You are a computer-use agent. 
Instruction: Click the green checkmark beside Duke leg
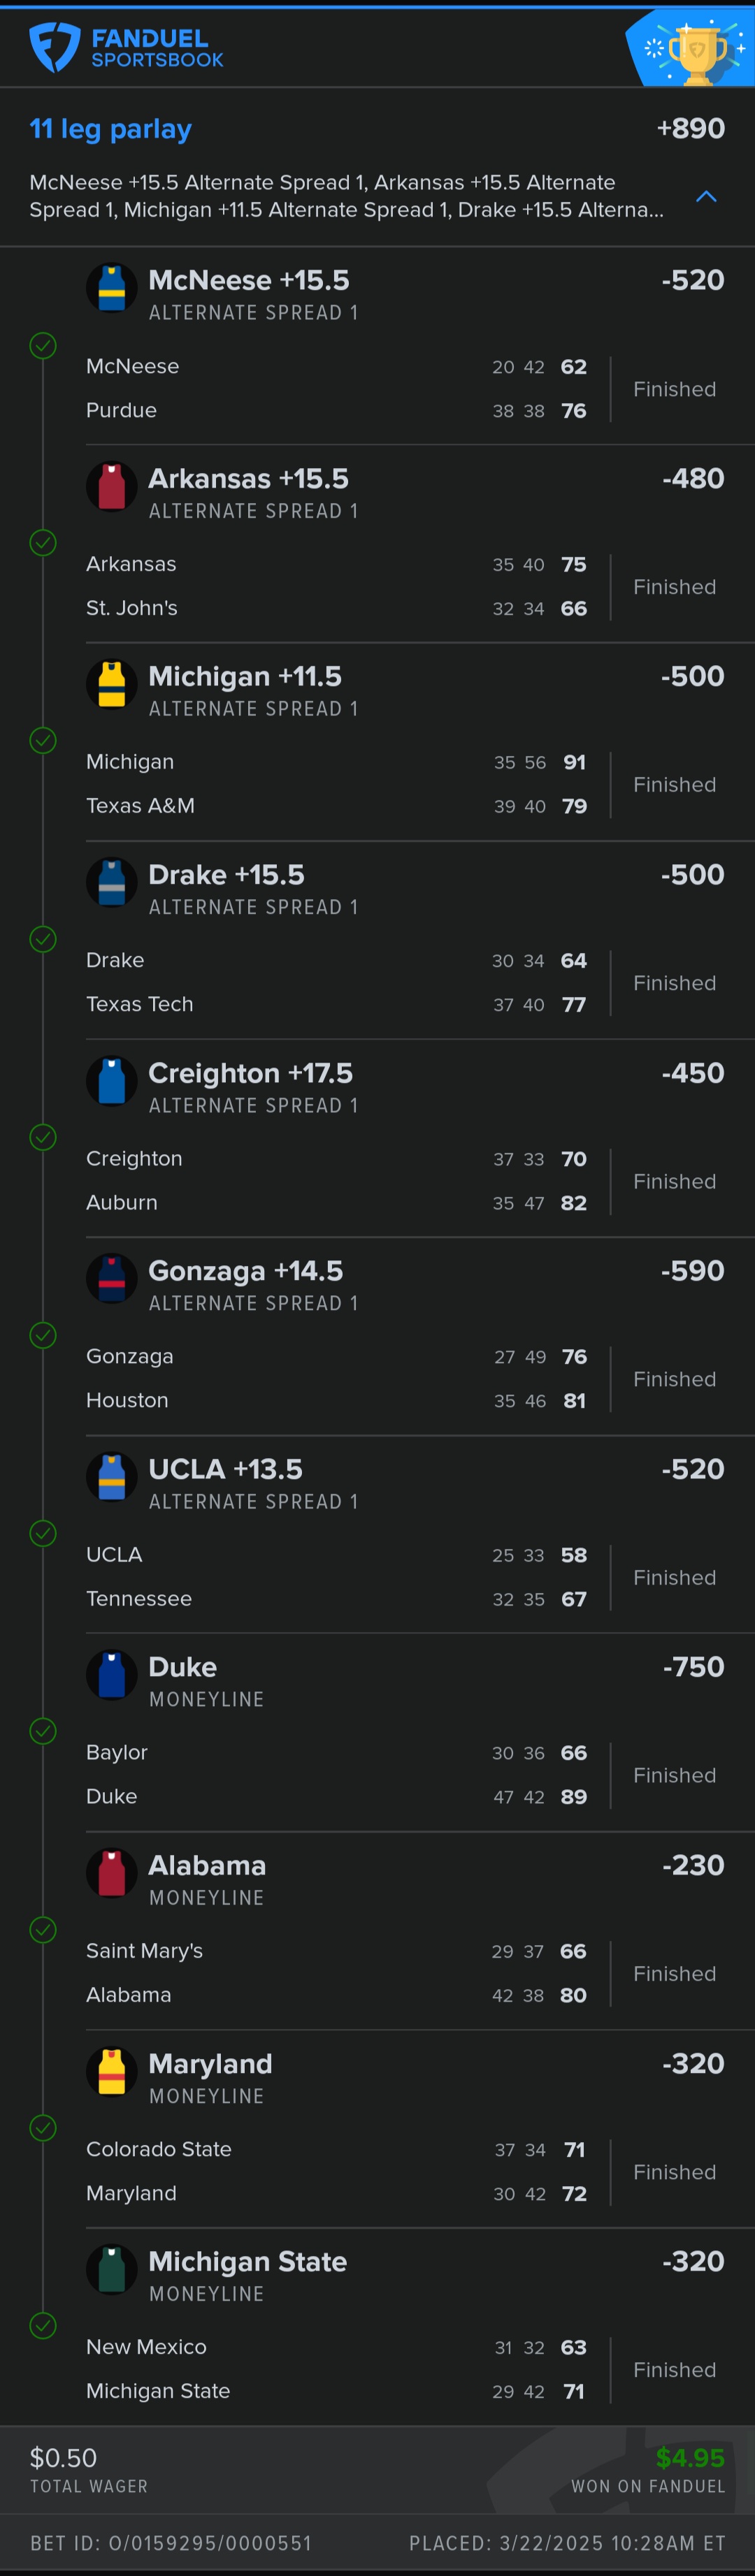coord(43,1731)
